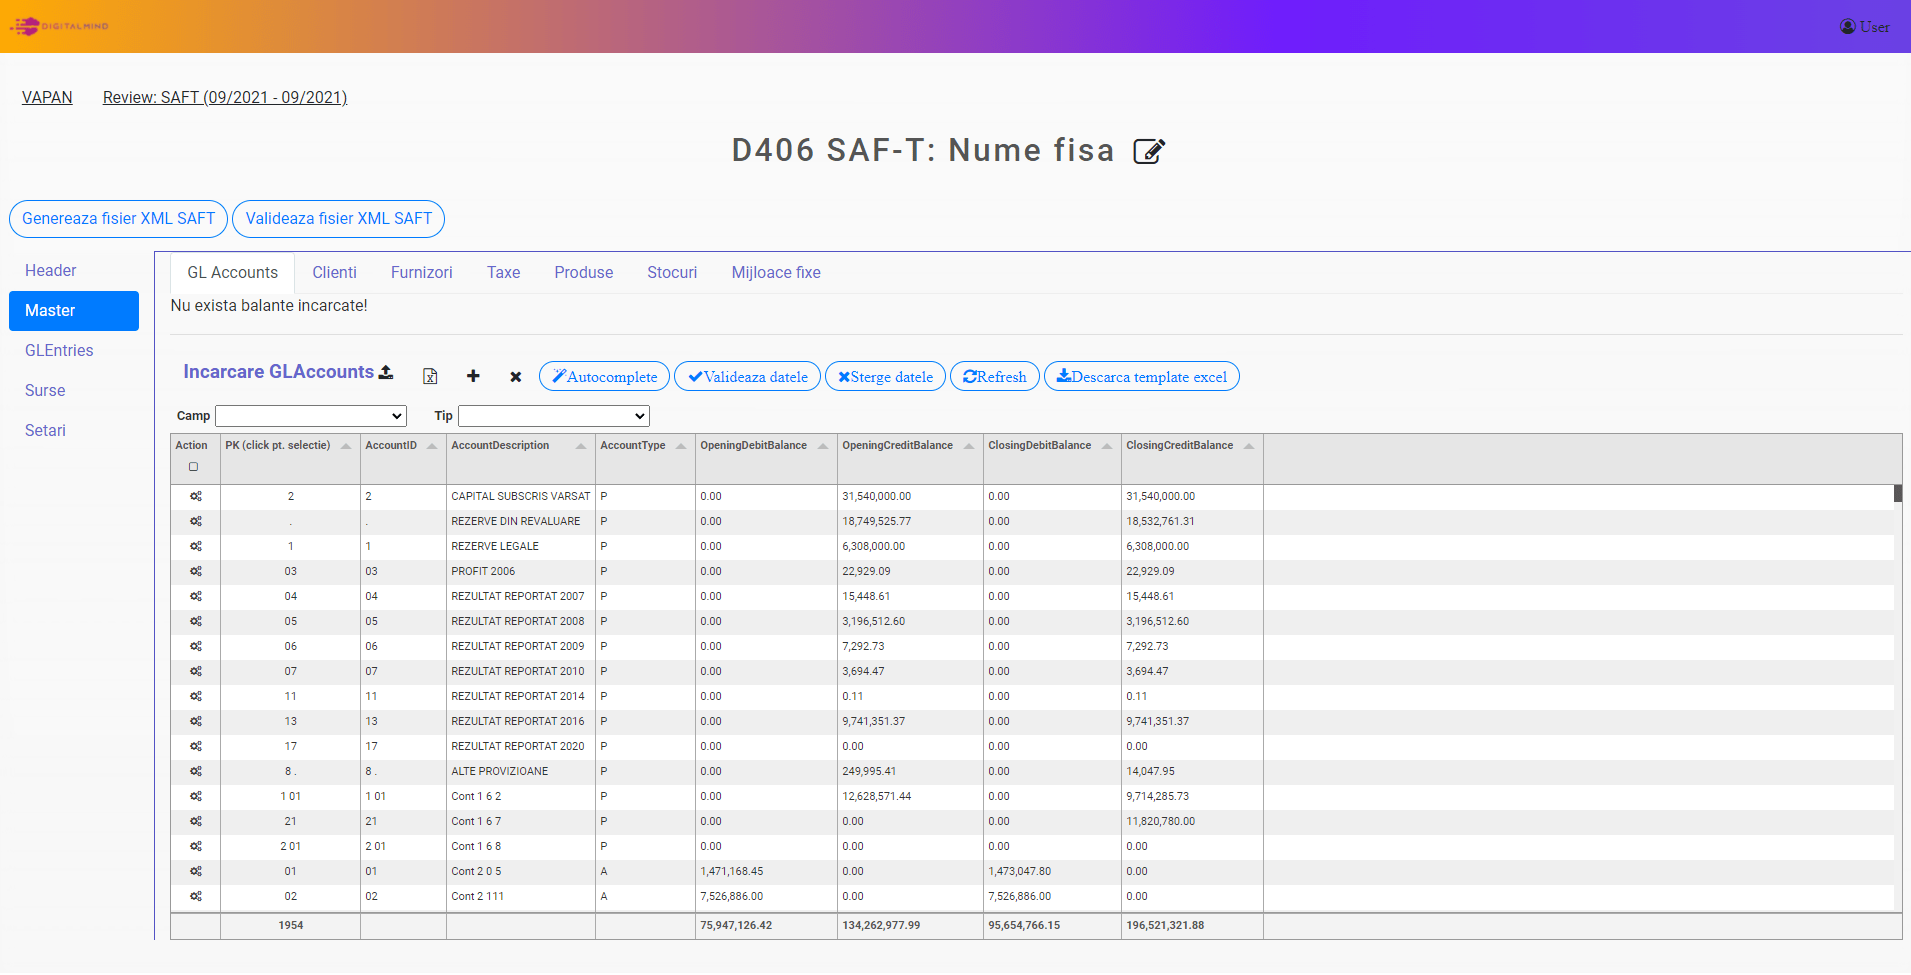The width and height of the screenshot is (1911, 975).
Task: Click the Excel file export icon
Action: pos(430,377)
